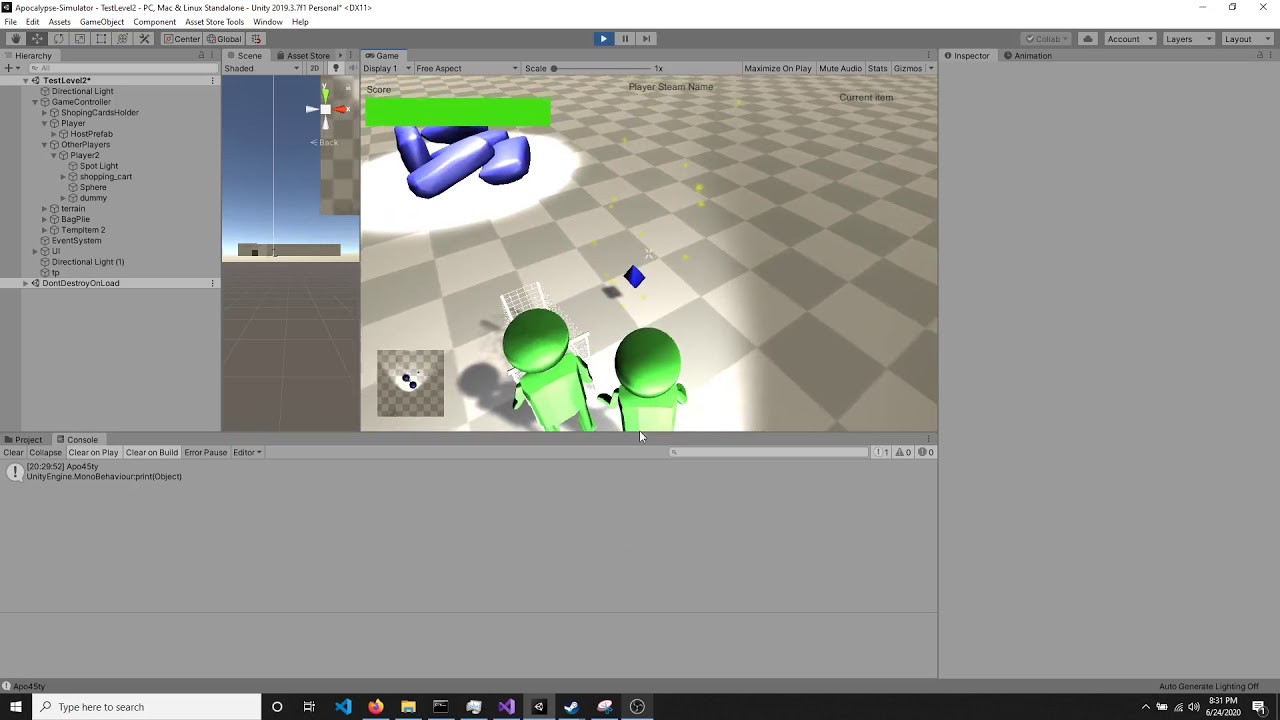This screenshot has width=1280, height=720.
Task: Open DontDestroyOnLoad scene options menu
Action: coord(212,283)
